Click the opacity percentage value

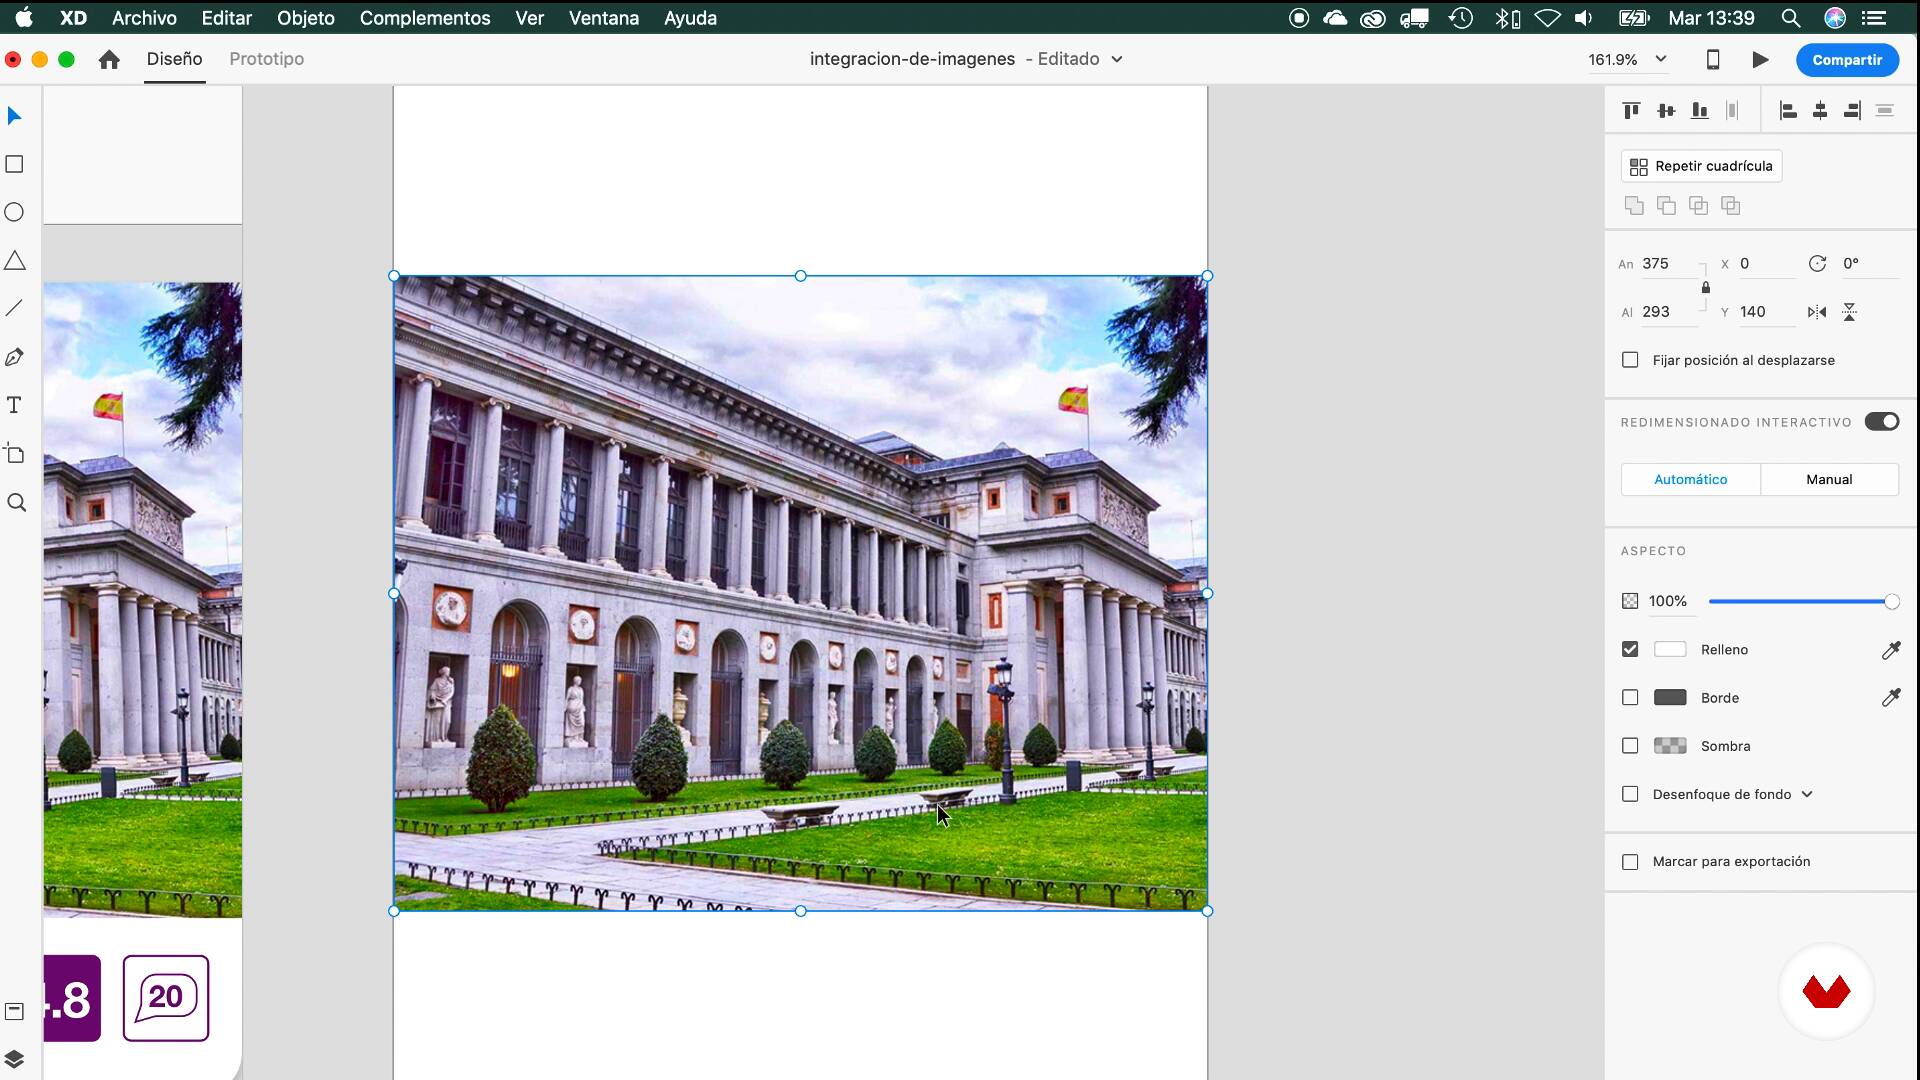[1668, 601]
